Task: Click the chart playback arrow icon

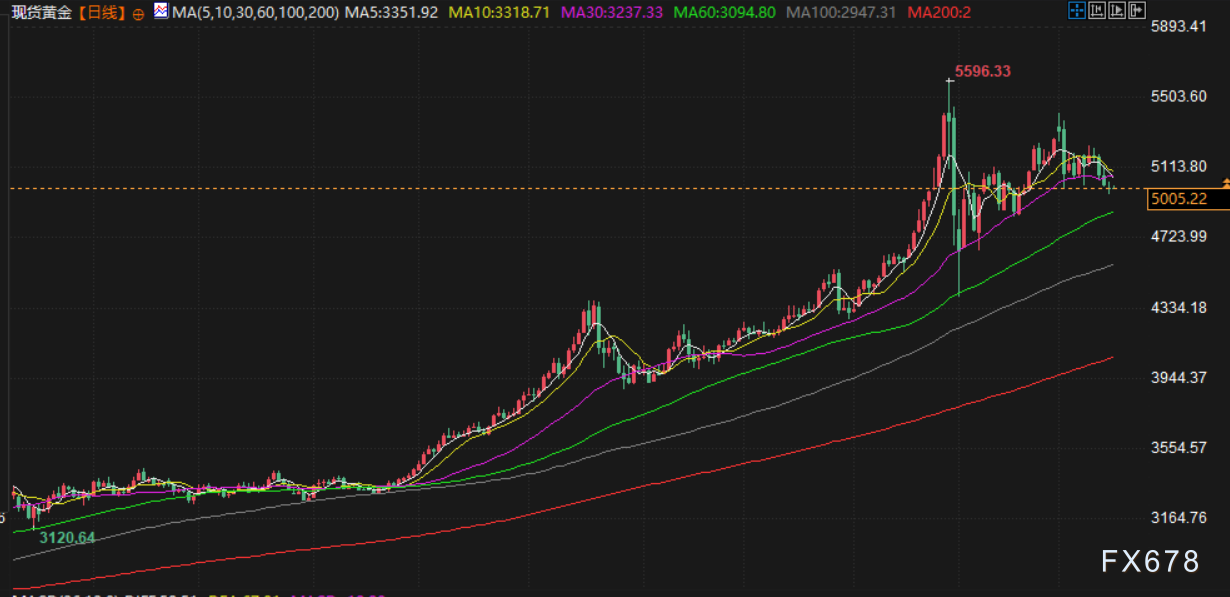Action: [x=1118, y=11]
